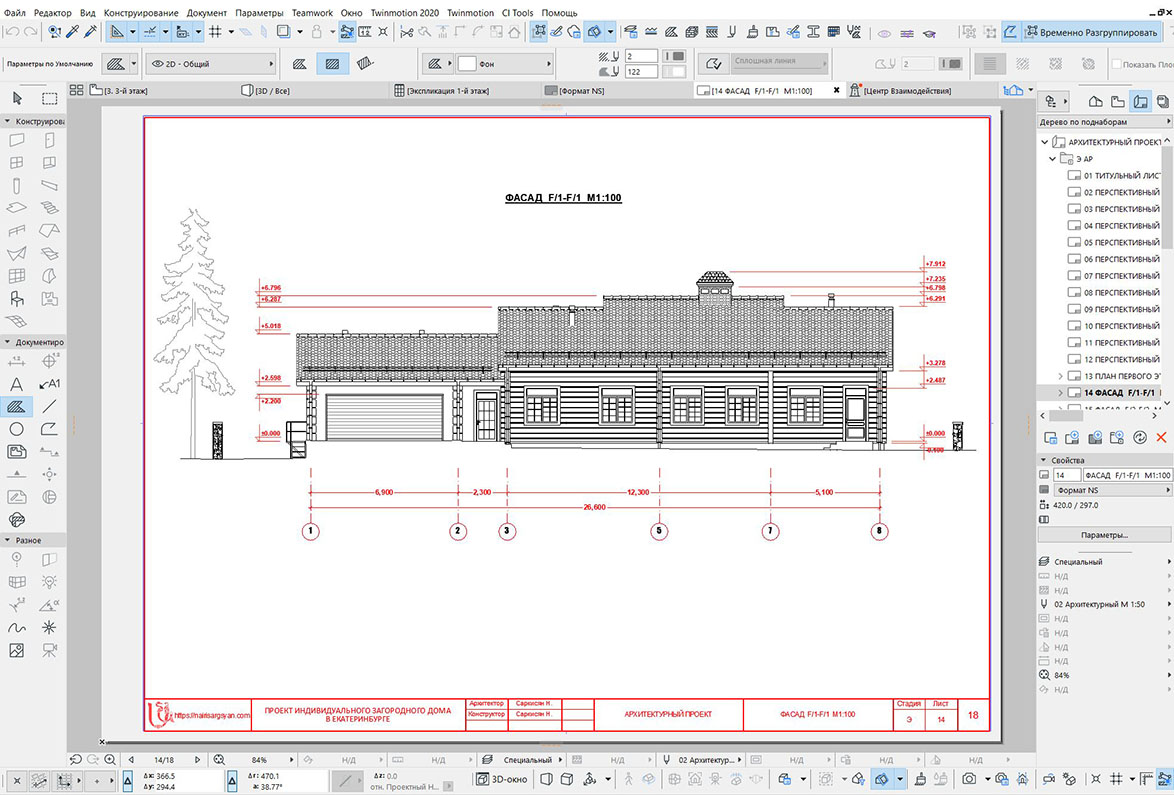Screen dimensions: 1174x795
Task: Switch to the 3. 3-й этаж tab
Action: point(126,91)
